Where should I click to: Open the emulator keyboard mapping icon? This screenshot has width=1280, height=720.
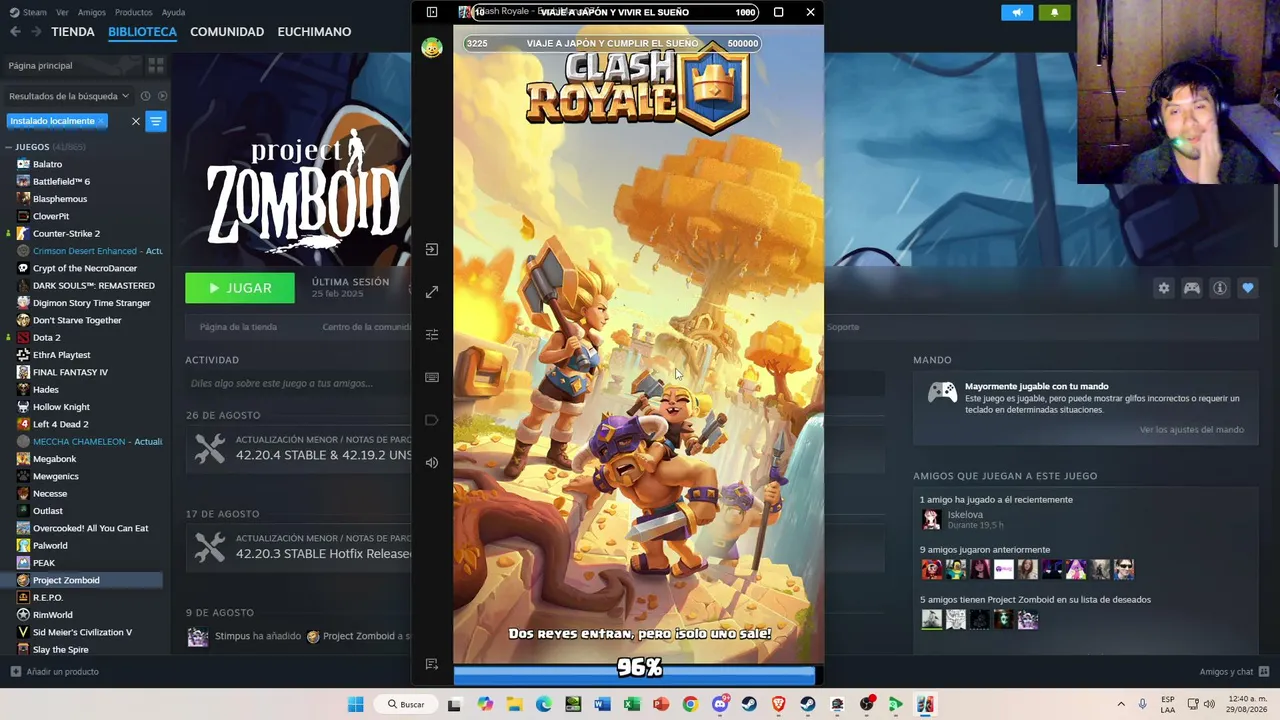pos(432,377)
